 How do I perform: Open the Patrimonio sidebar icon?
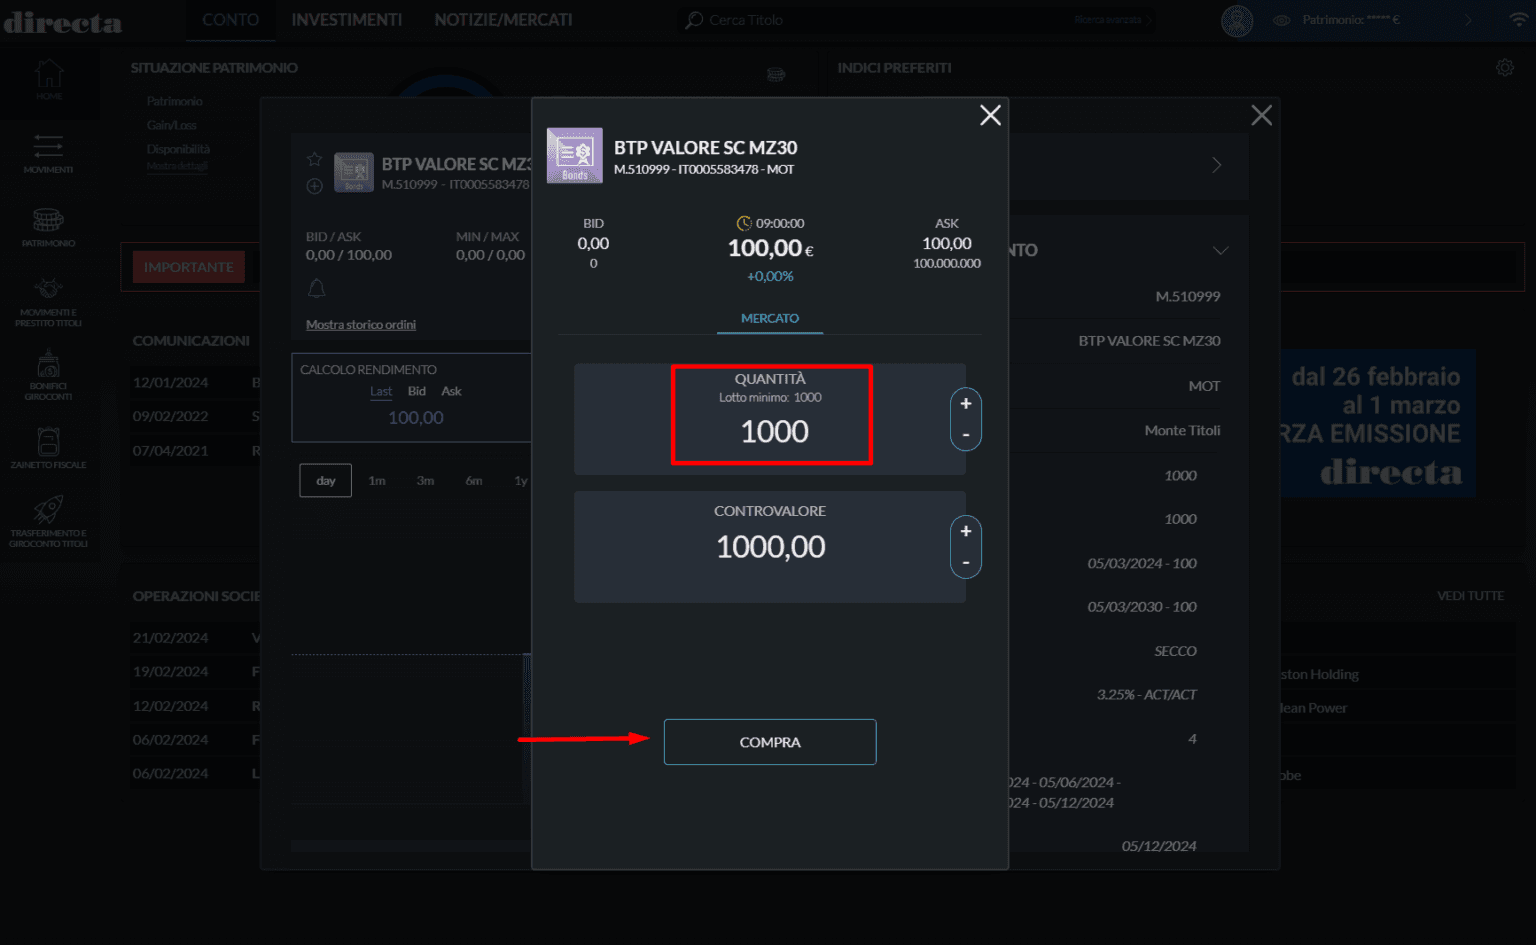tap(48, 226)
